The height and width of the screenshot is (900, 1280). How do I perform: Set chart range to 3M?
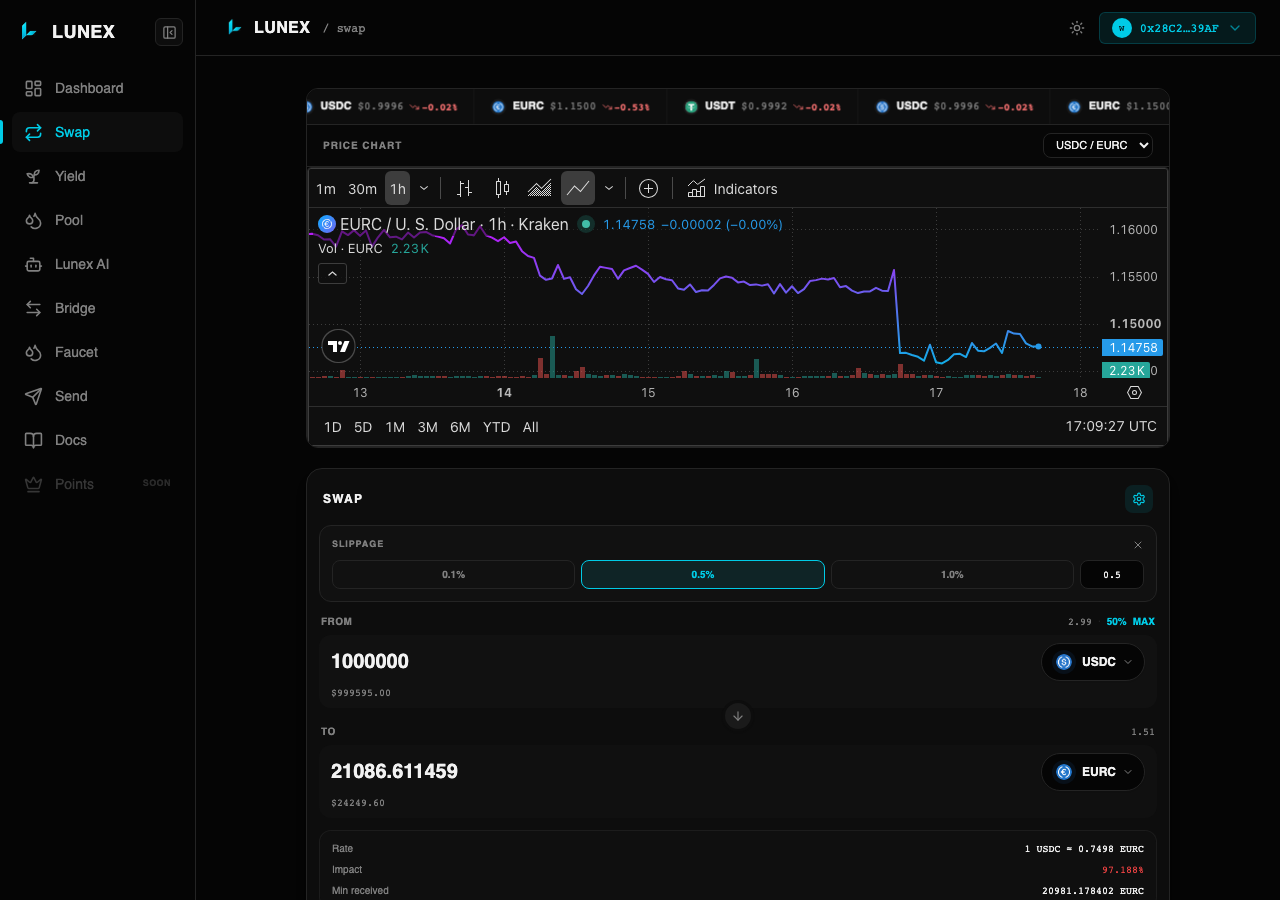point(427,427)
